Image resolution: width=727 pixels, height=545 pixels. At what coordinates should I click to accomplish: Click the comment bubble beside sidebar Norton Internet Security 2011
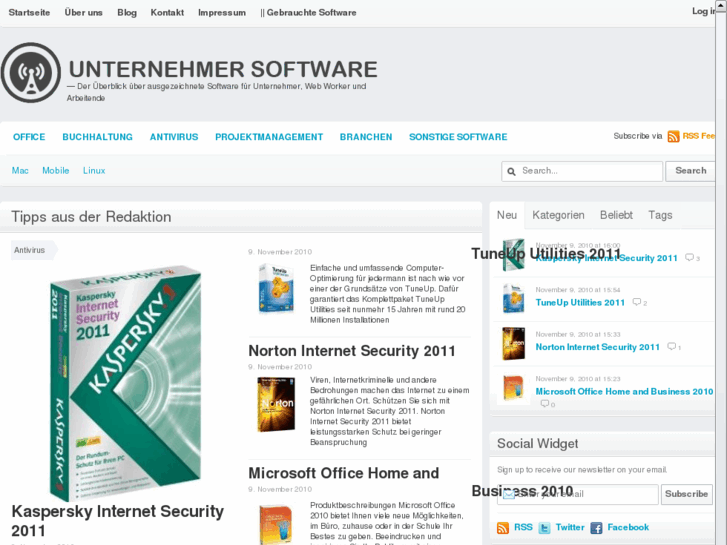click(671, 346)
